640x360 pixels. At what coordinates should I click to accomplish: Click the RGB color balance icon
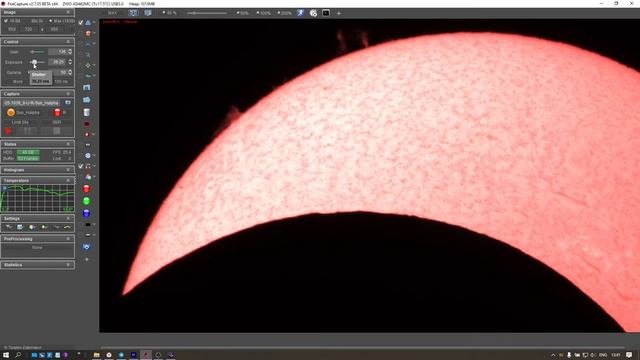88,177
